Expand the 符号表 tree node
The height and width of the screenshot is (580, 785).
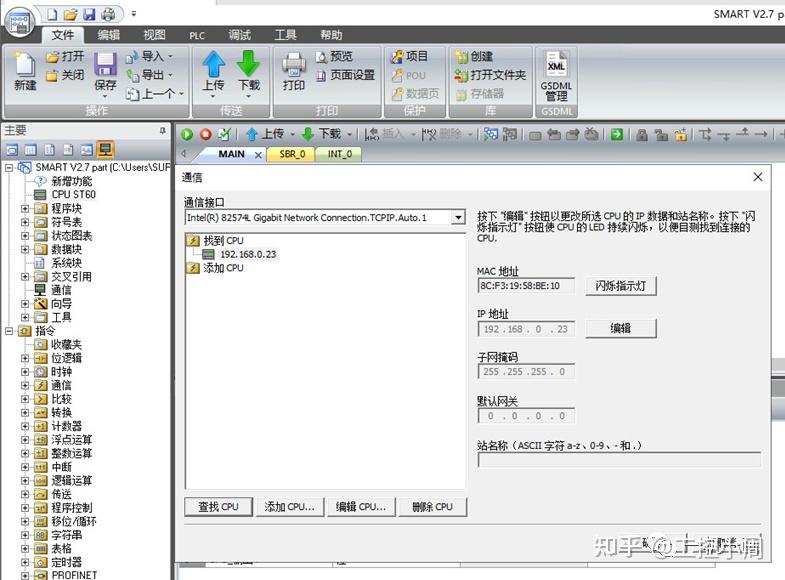point(25,222)
